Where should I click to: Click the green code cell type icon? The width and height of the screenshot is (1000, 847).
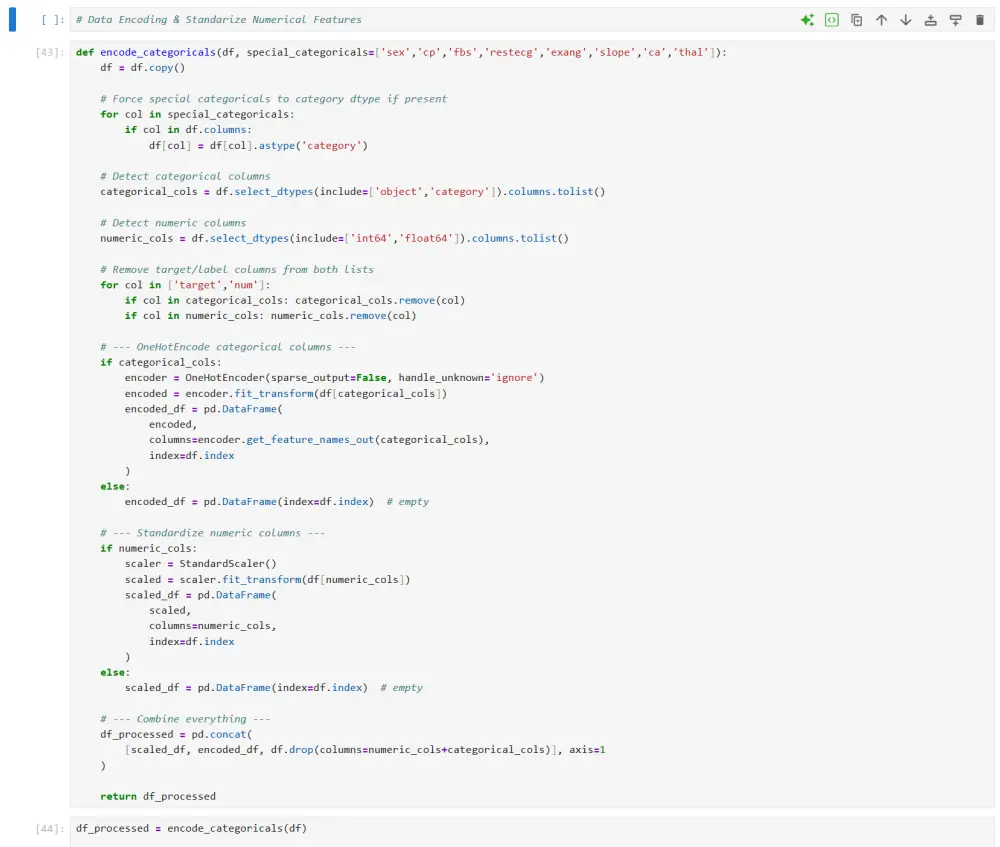tap(832, 18)
